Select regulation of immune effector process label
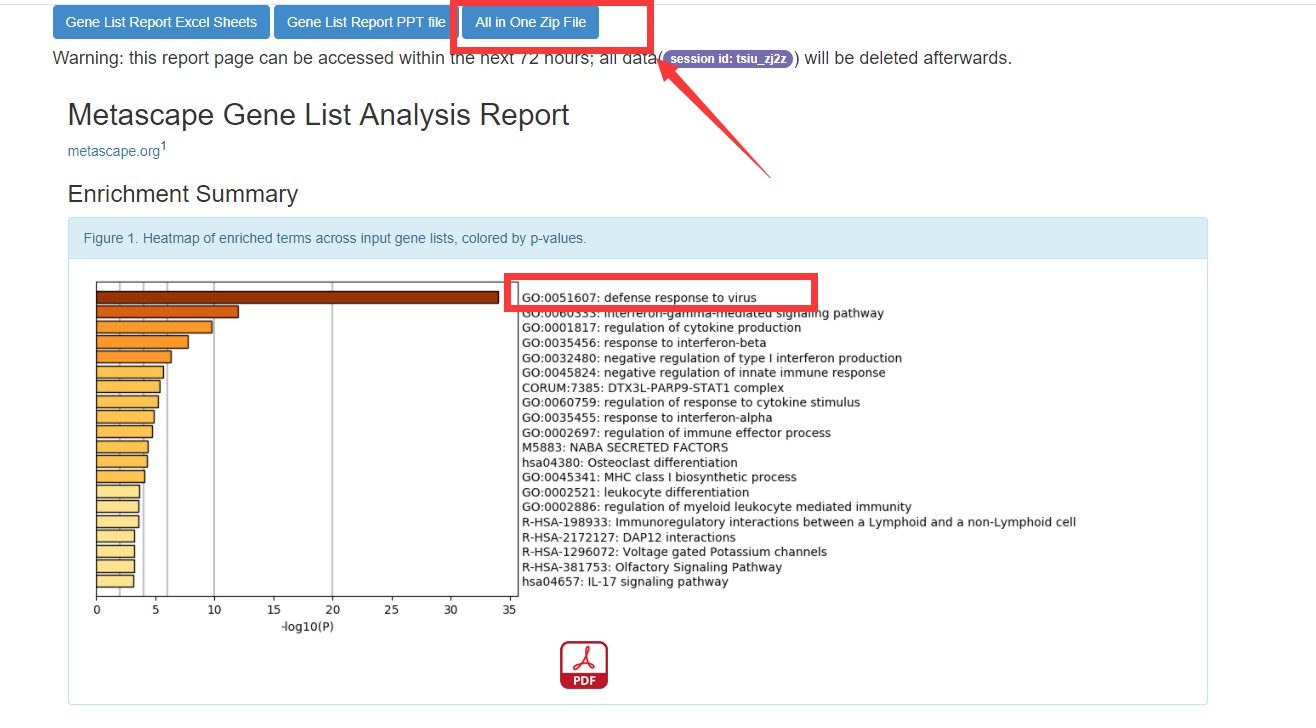Screen dimensions: 1316x728 676,433
